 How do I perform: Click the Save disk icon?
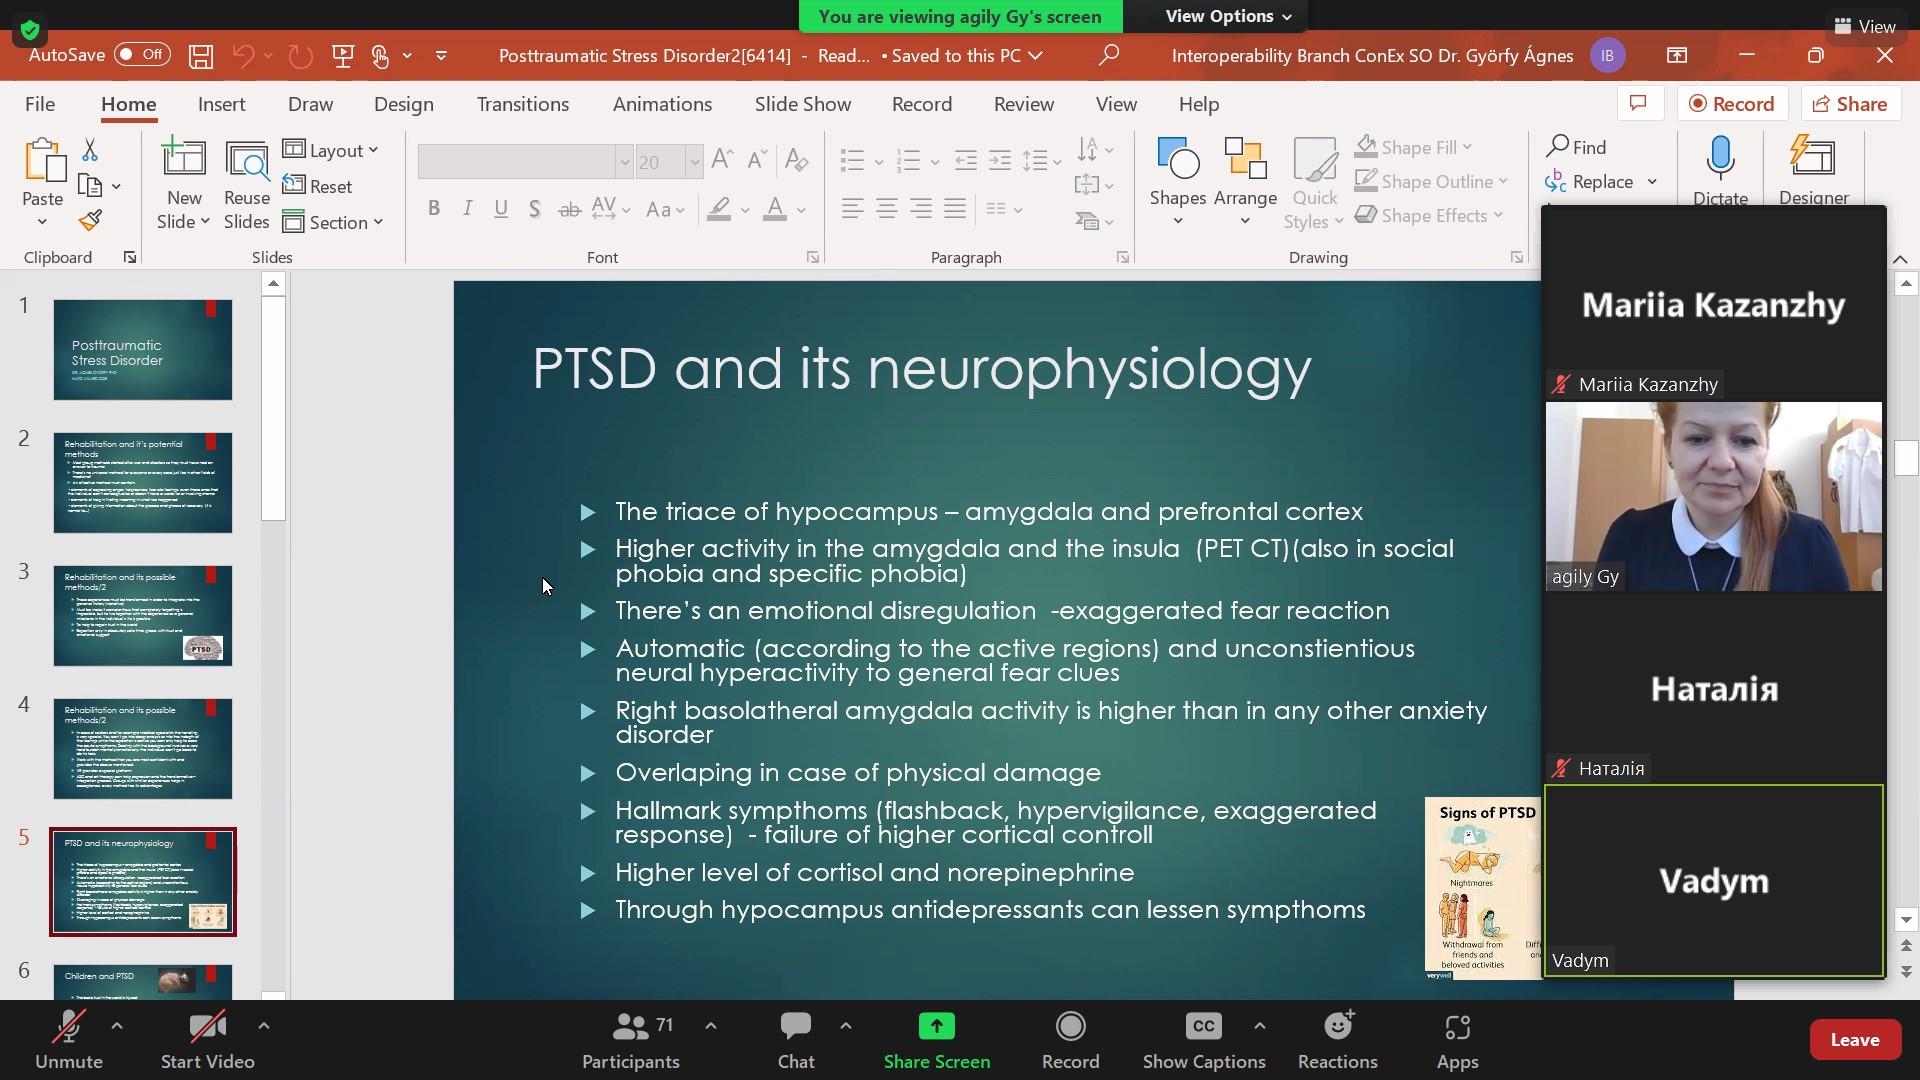point(201,56)
